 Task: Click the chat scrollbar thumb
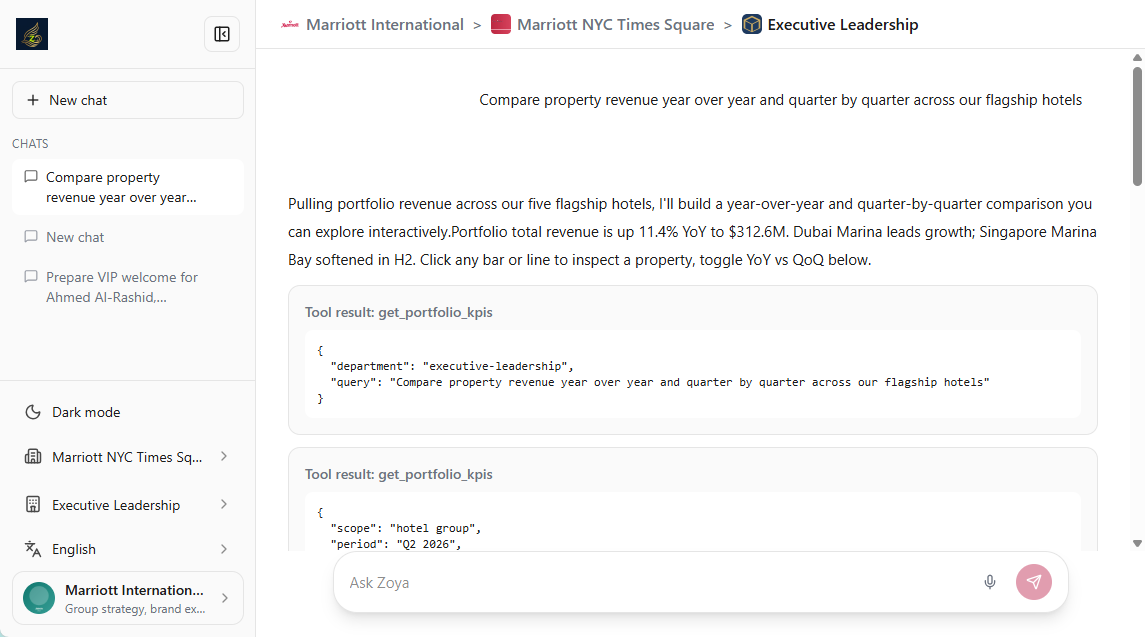pyautogui.click(x=1137, y=126)
